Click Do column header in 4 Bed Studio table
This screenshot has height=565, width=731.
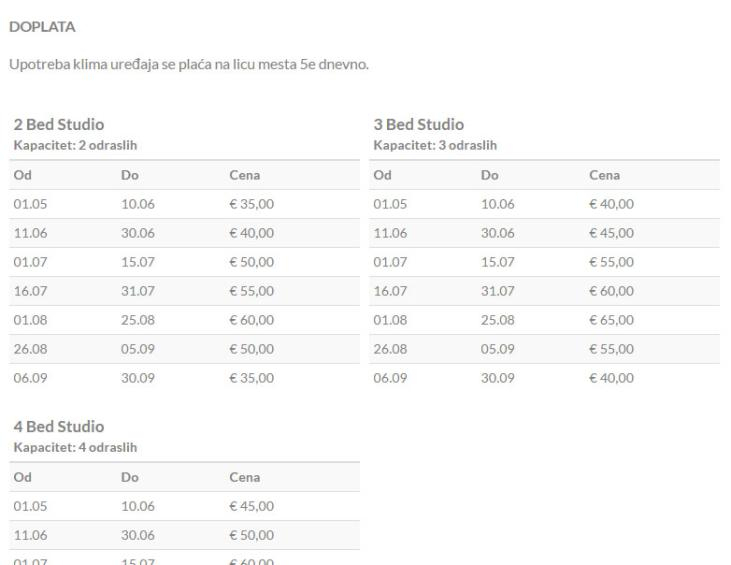click(x=127, y=478)
